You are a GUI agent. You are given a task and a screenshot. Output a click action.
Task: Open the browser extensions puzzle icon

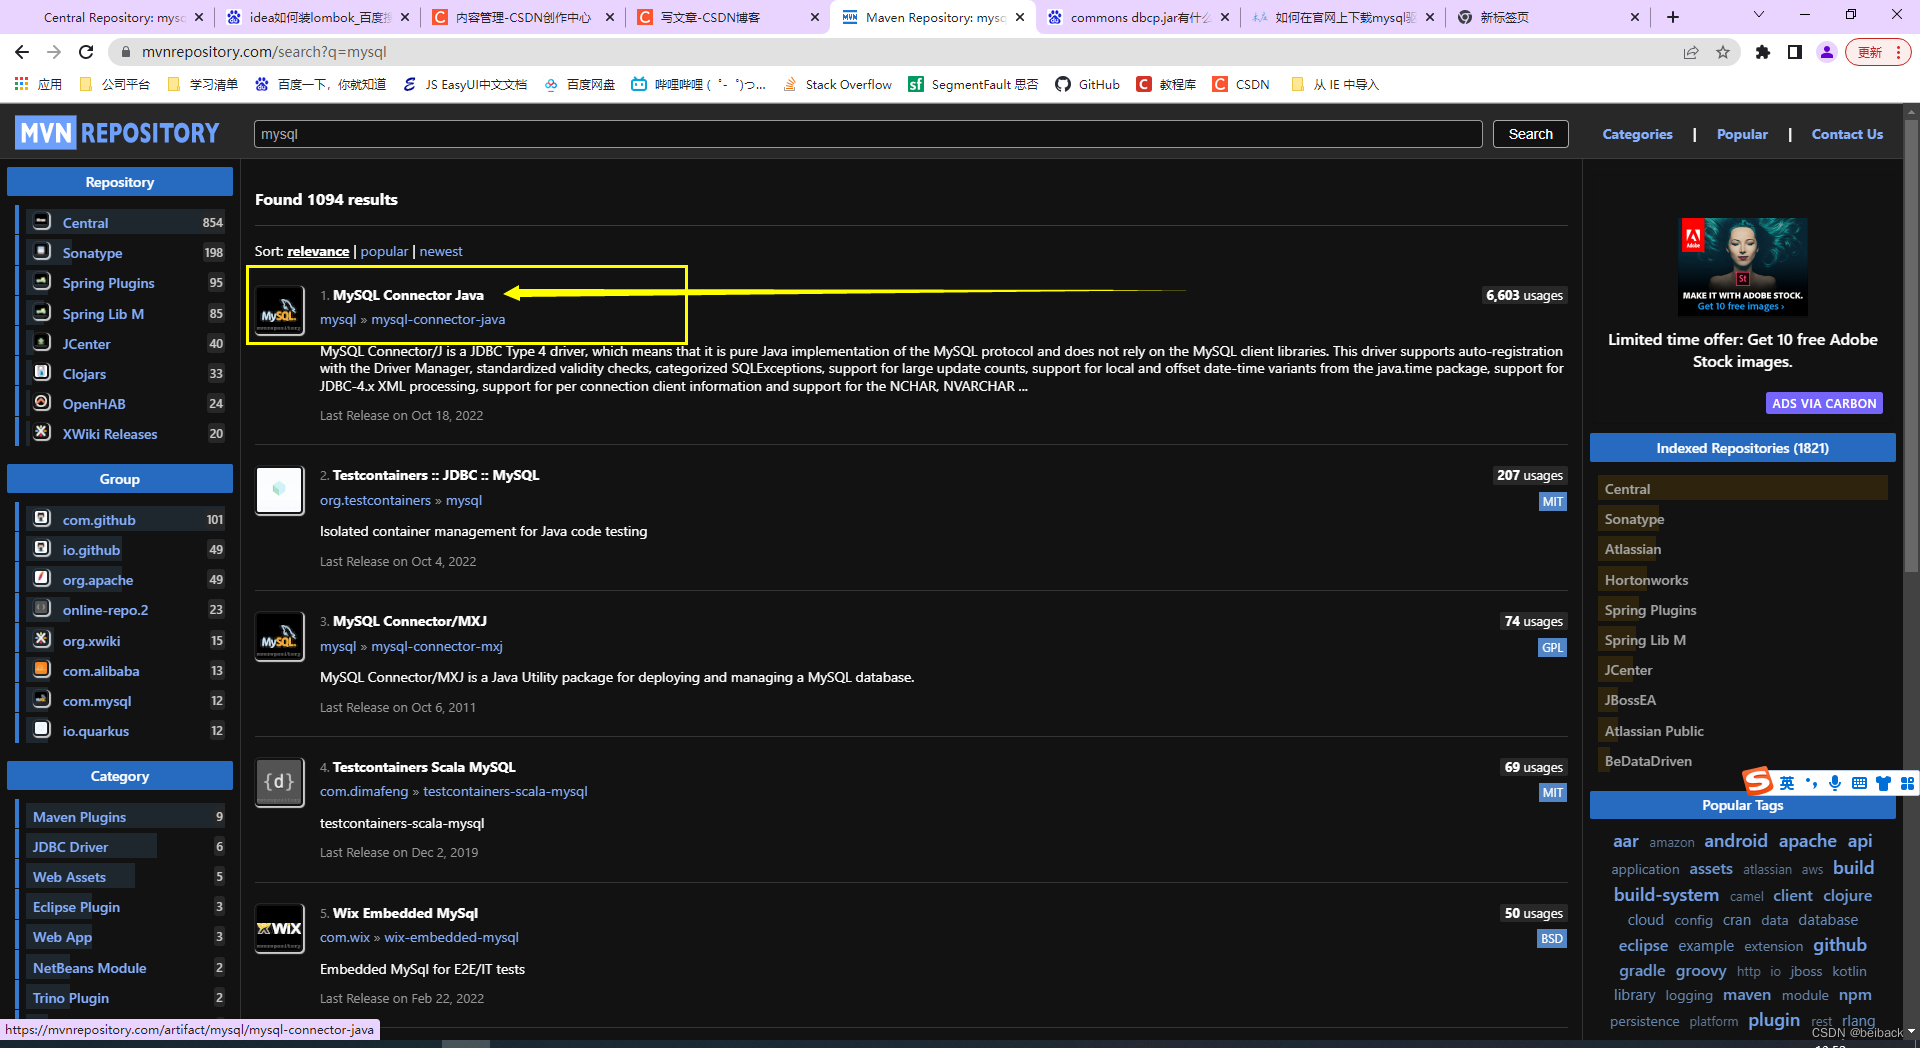click(x=1763, y=52)
